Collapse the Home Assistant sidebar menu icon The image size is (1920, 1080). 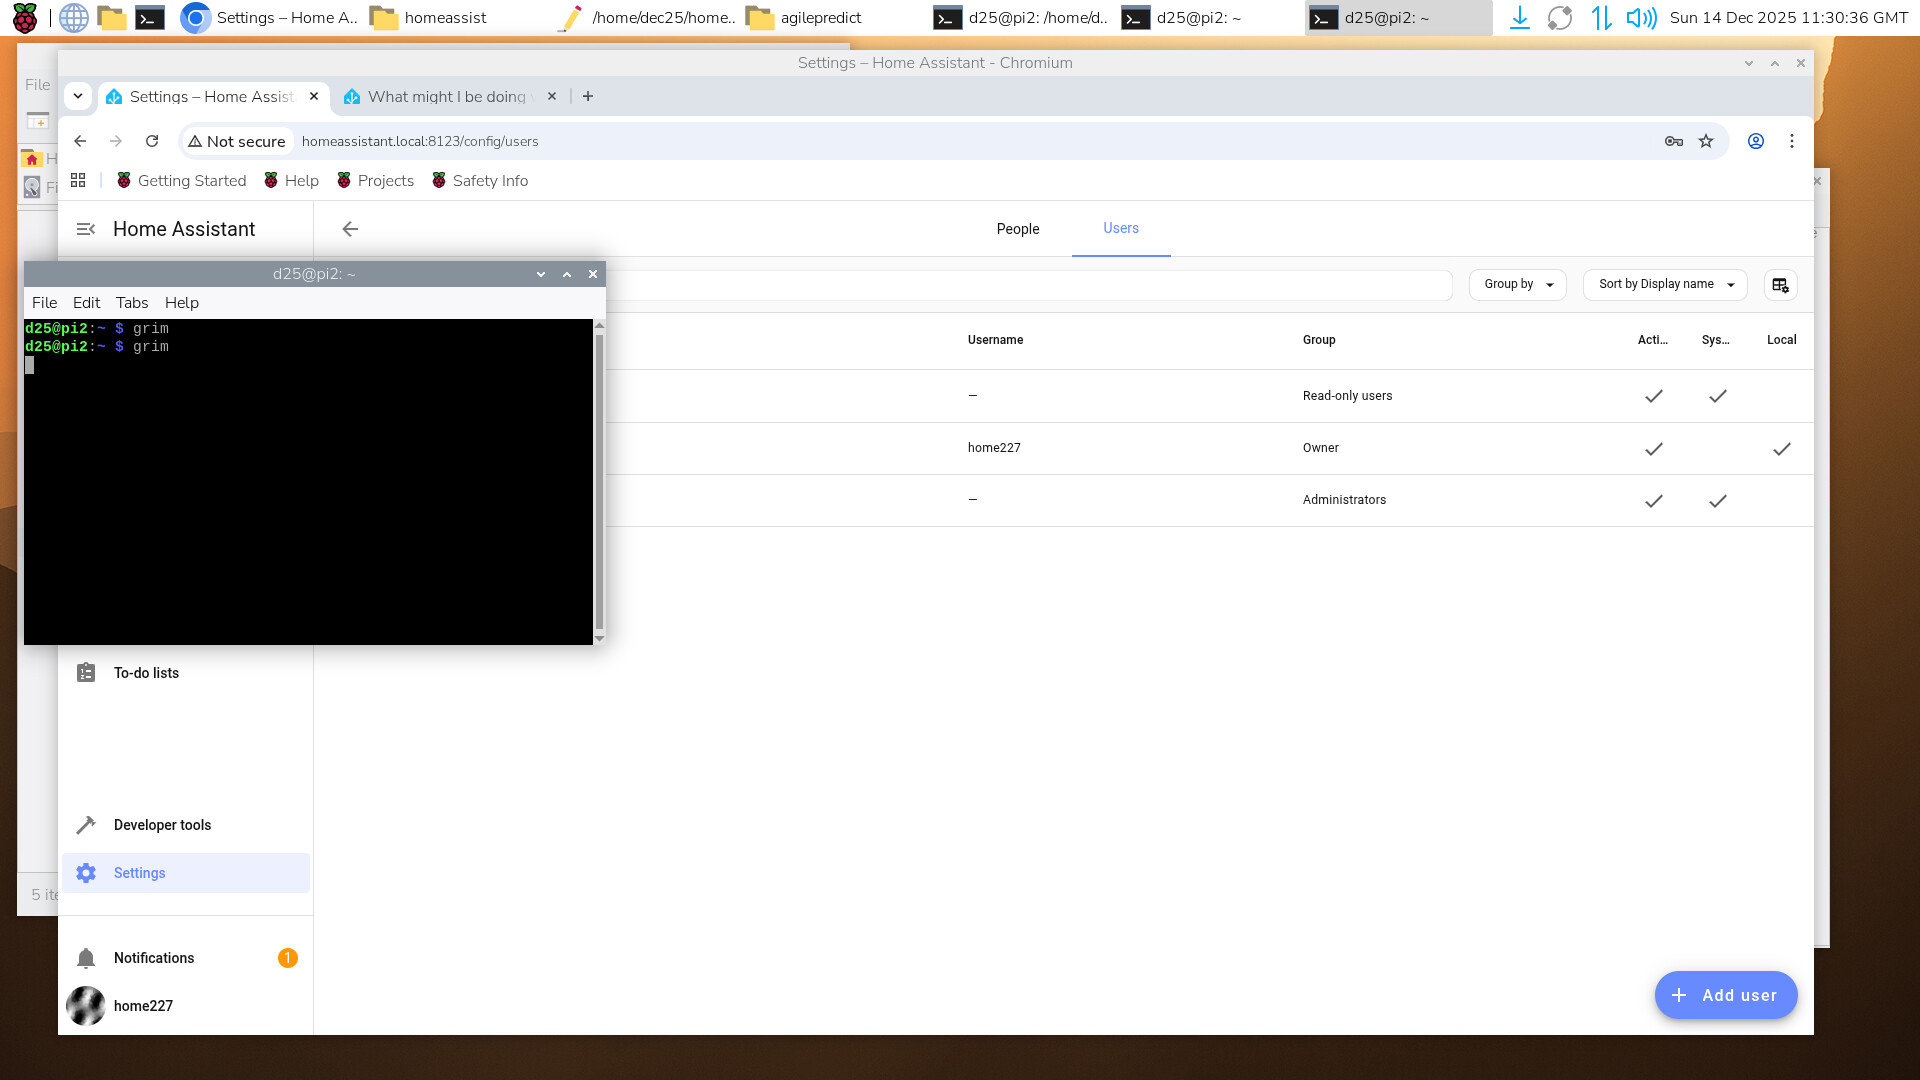click(x=86, y=229)
